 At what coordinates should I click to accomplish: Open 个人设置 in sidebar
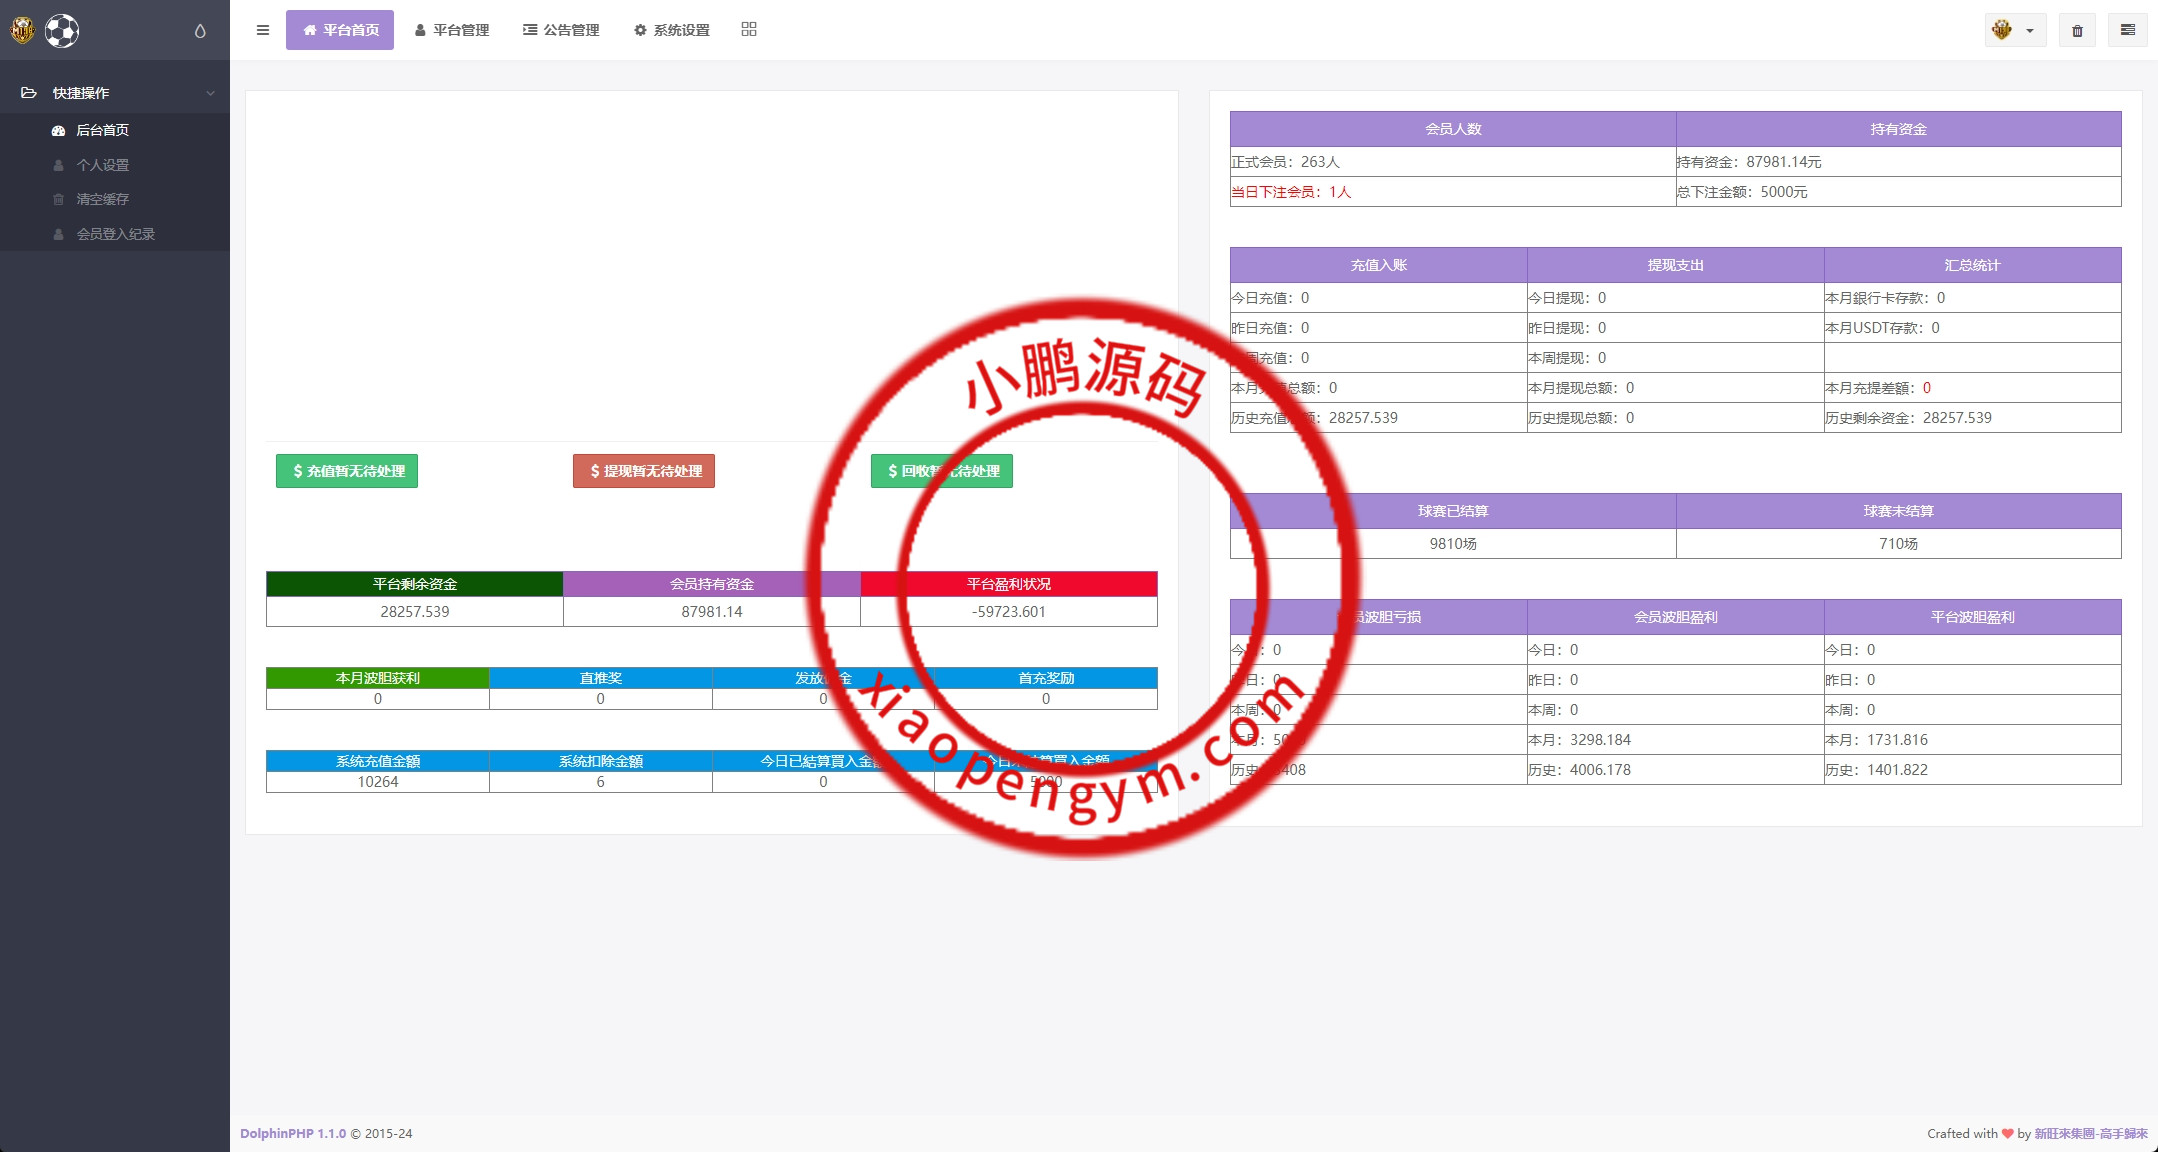pos(102,165)
